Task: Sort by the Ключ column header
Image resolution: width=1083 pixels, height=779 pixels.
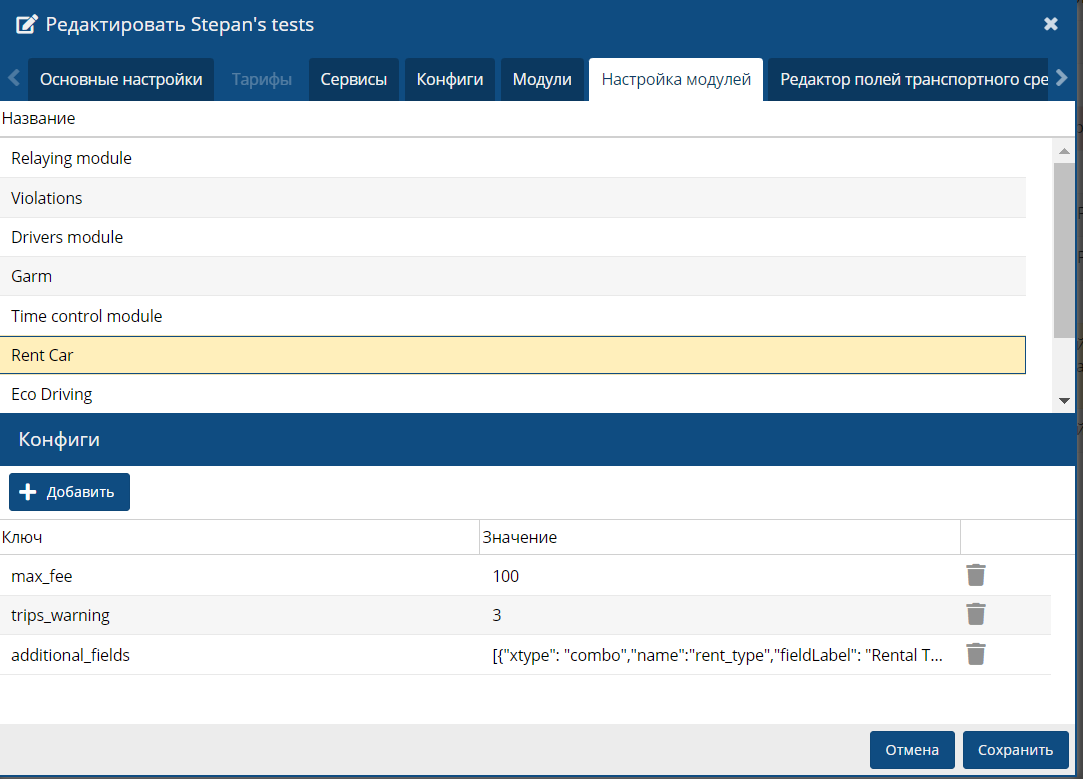Action: 239,537
